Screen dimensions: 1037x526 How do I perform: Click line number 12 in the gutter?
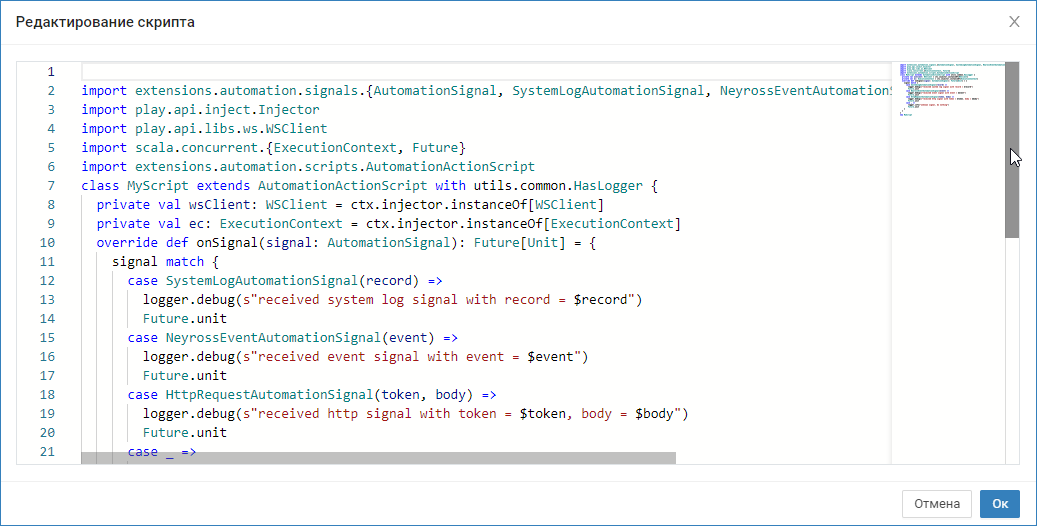click(x=48, y=281)
